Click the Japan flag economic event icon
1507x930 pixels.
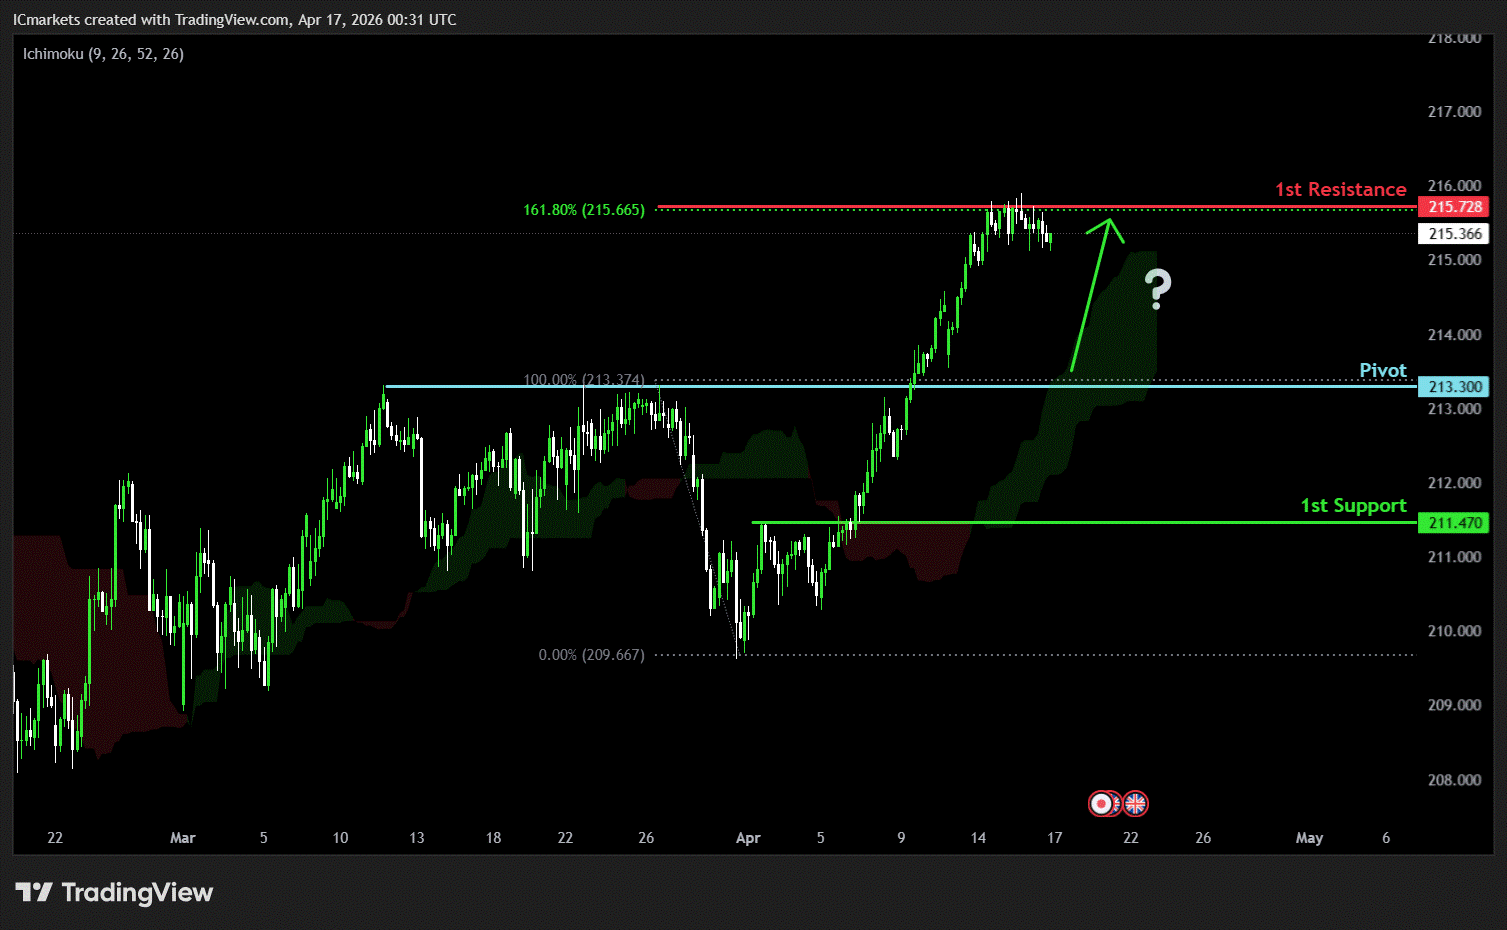click(x=1101, y=803)
